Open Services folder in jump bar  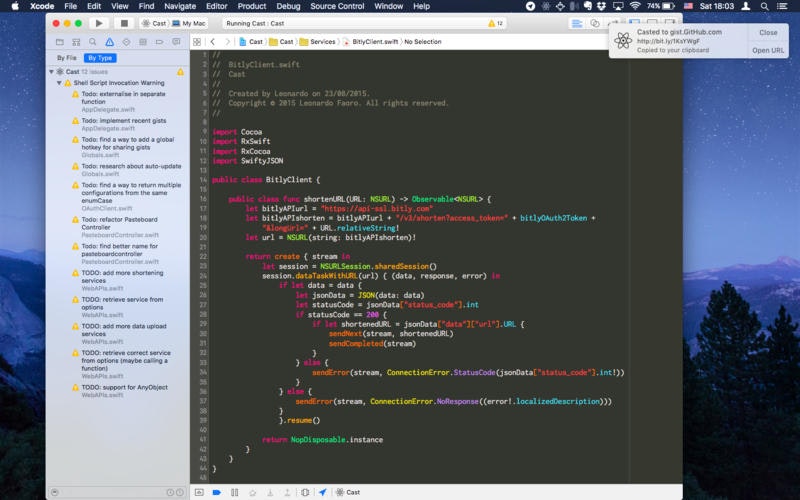click(317, 42)
